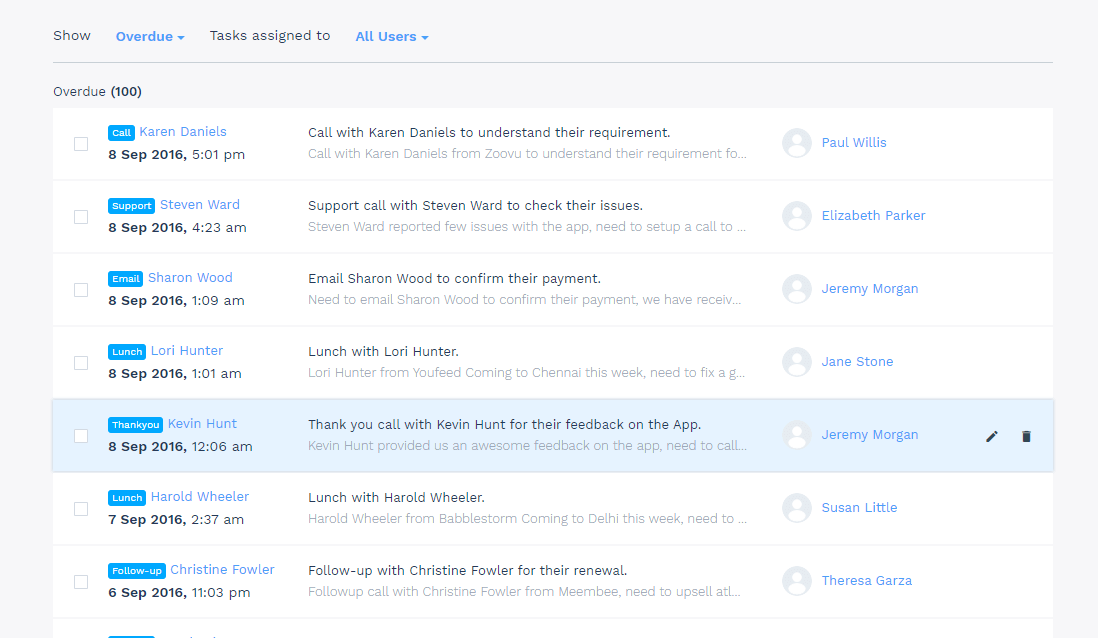Image resolution: width=1098 pixels, height=638 pixels.
Task: Click the Email tag badge for Sharon Wood
Action: click(x=126, y=279)
